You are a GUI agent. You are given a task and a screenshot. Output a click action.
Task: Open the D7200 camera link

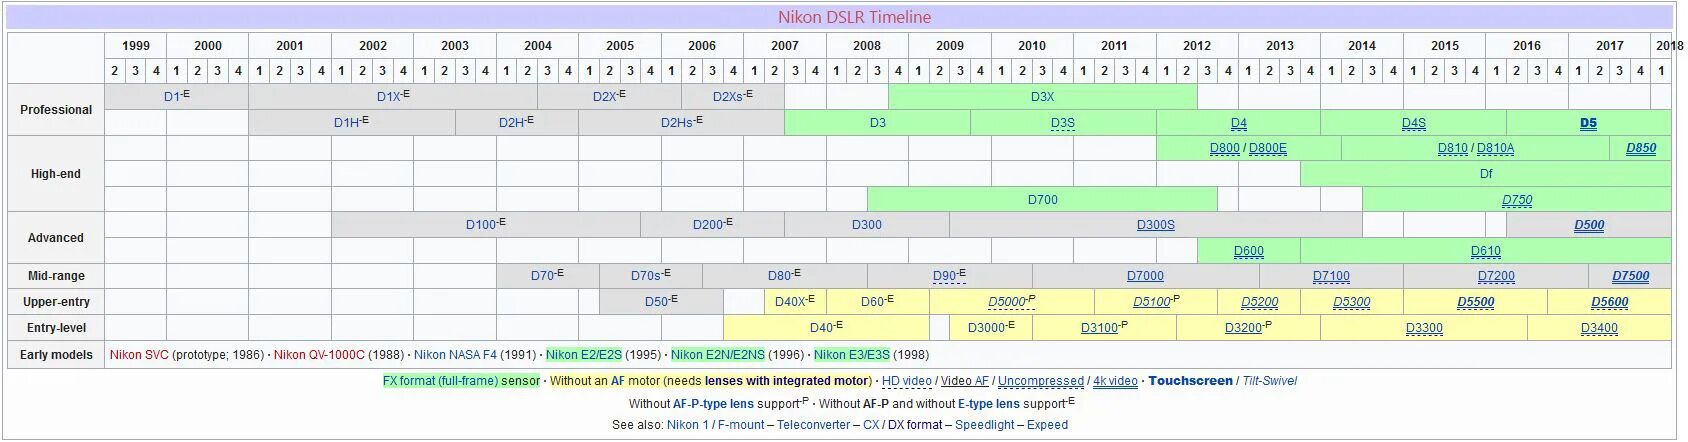point(1496,276)
